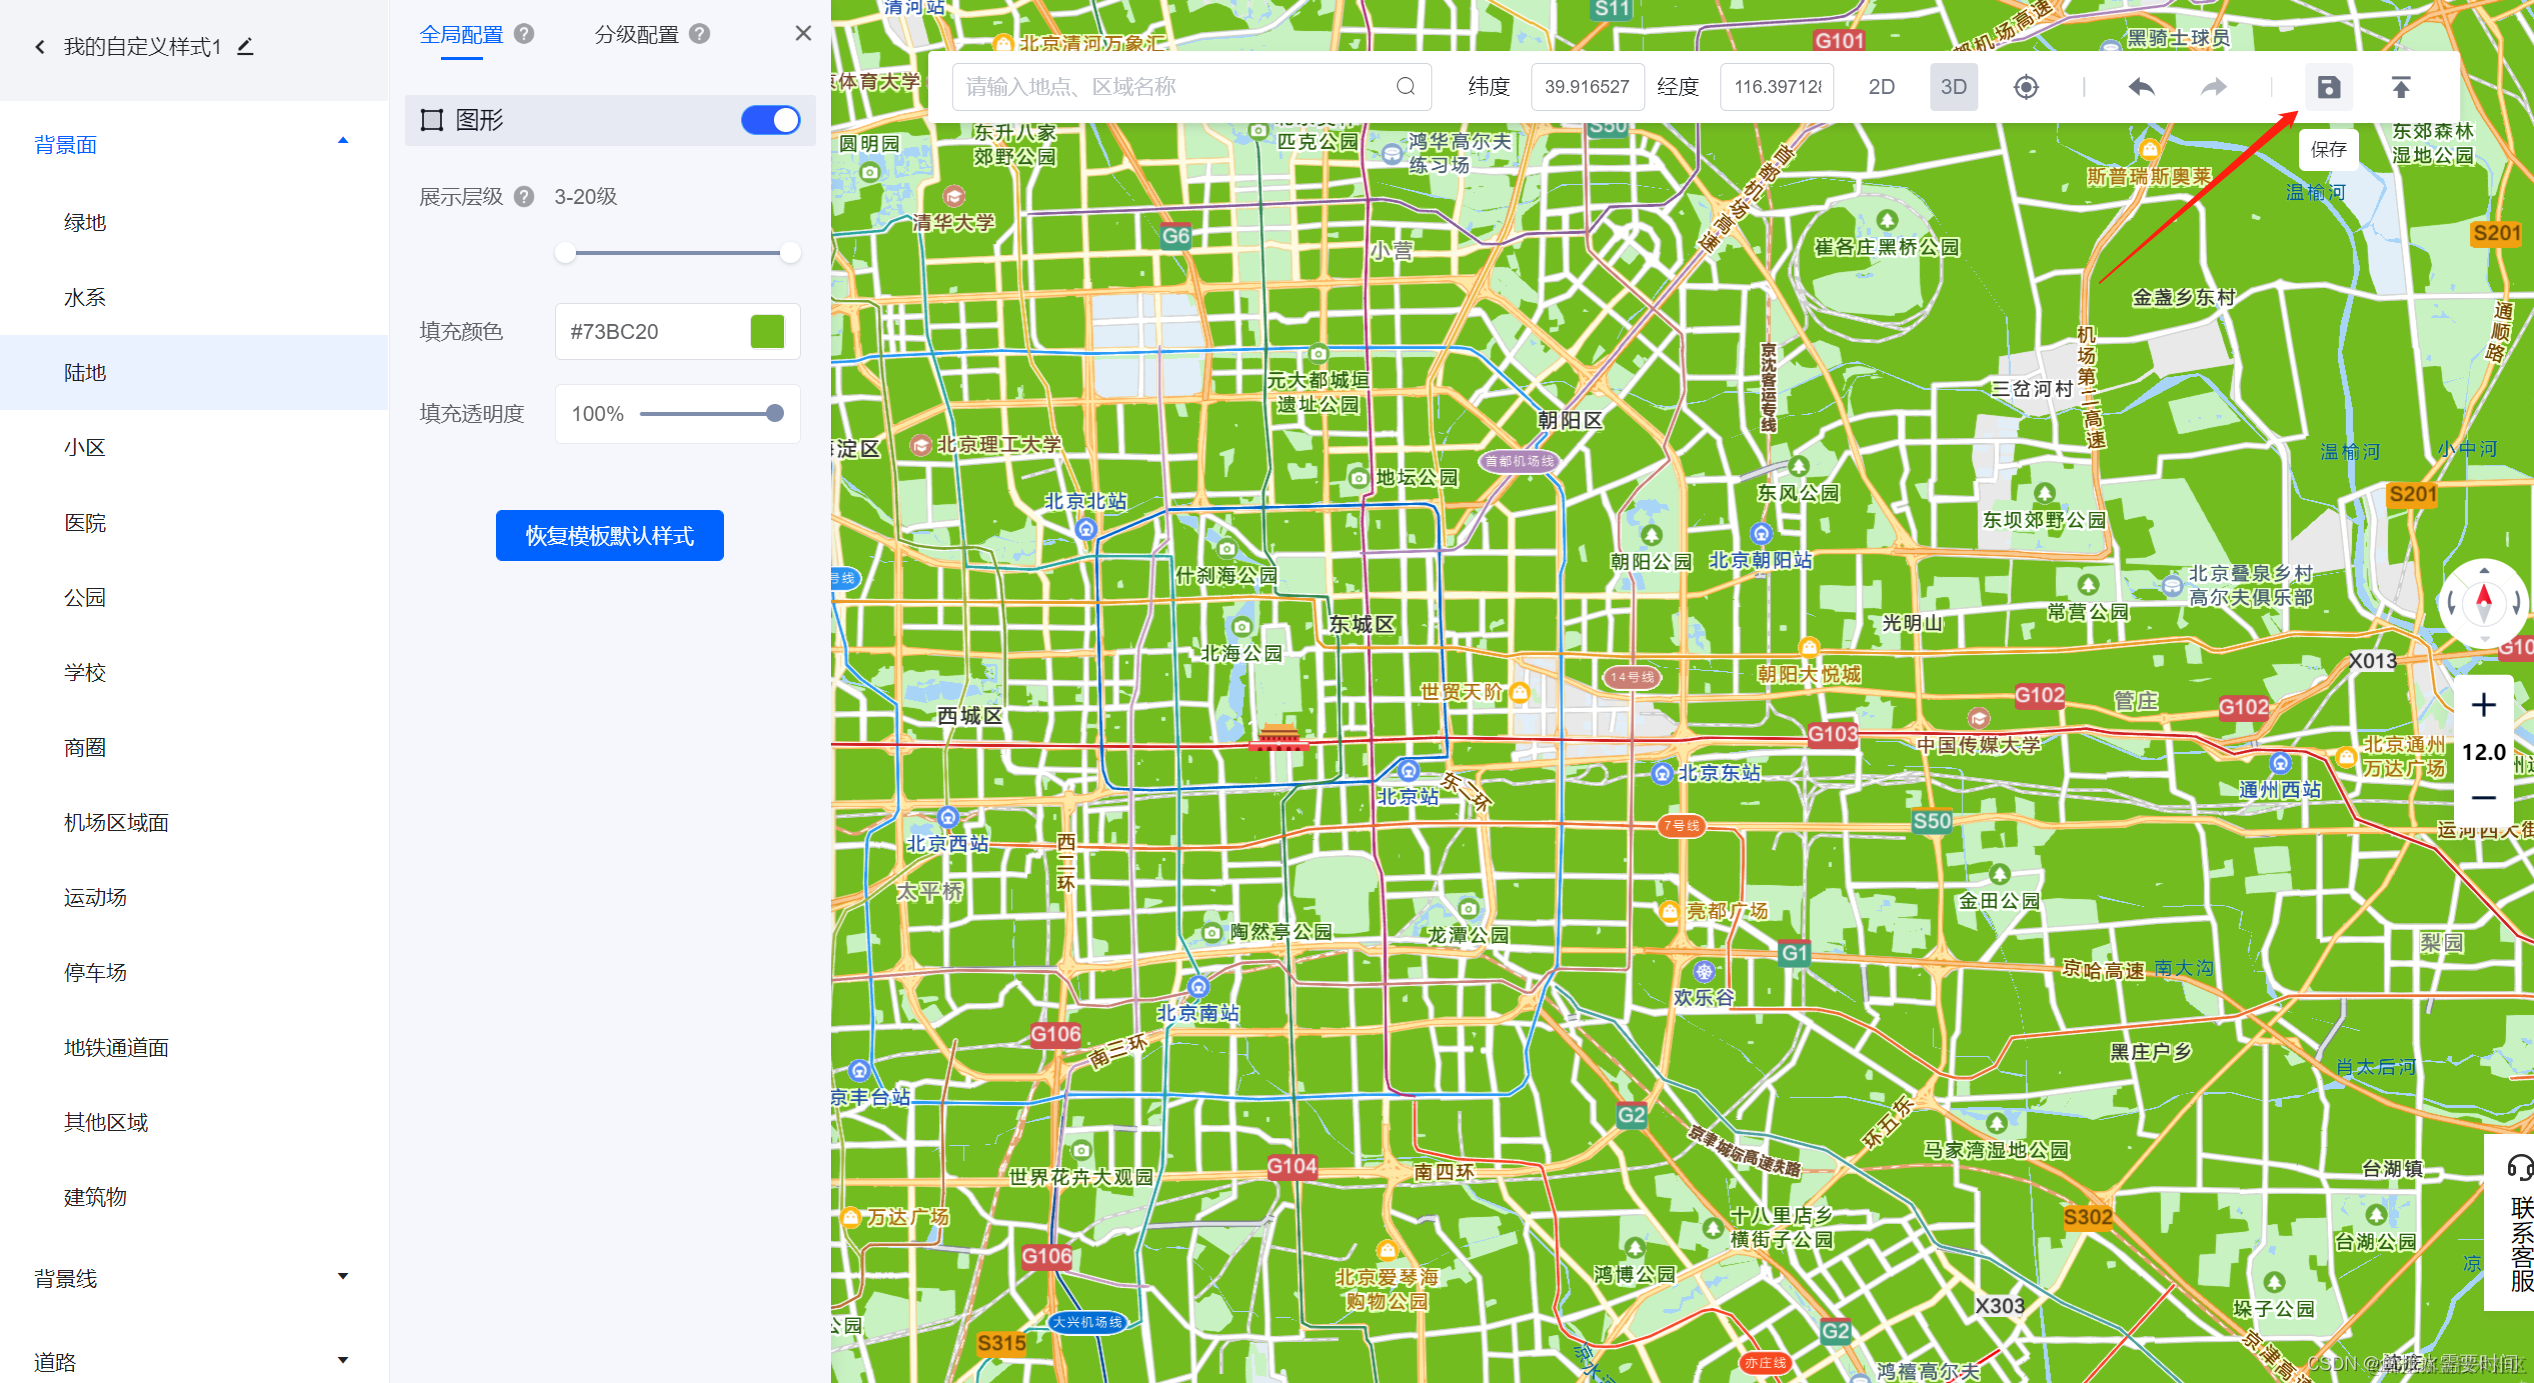Click the redo arrow icon

(x=2213, y=87)
